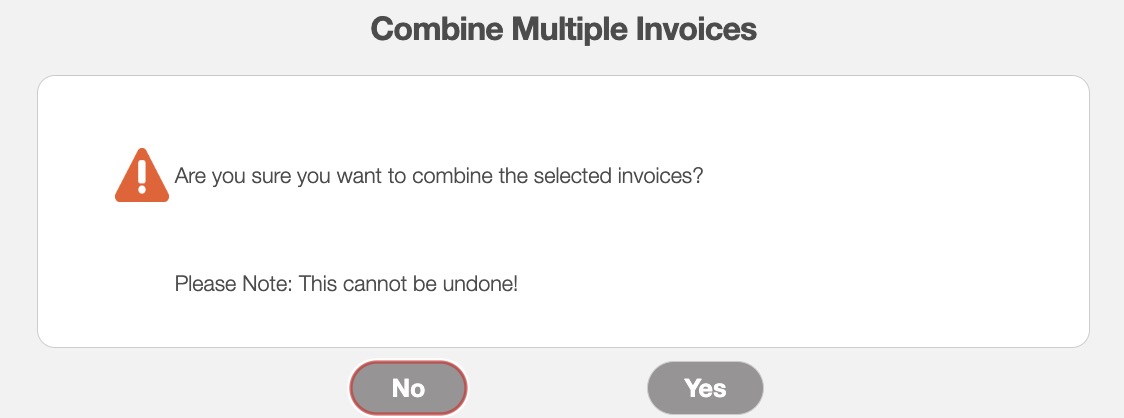Confirm combining invoices with Yes button
The image size is (1124, 418).
tap(705, 388)
